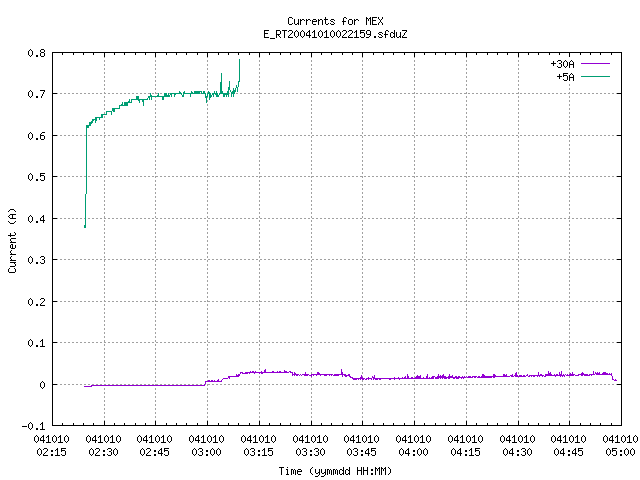The width and height of the screenshot is (640, 480).
Task: Click the "Time (yymmdd HH:MM)" x-axis title
Action: pos(335,471)
